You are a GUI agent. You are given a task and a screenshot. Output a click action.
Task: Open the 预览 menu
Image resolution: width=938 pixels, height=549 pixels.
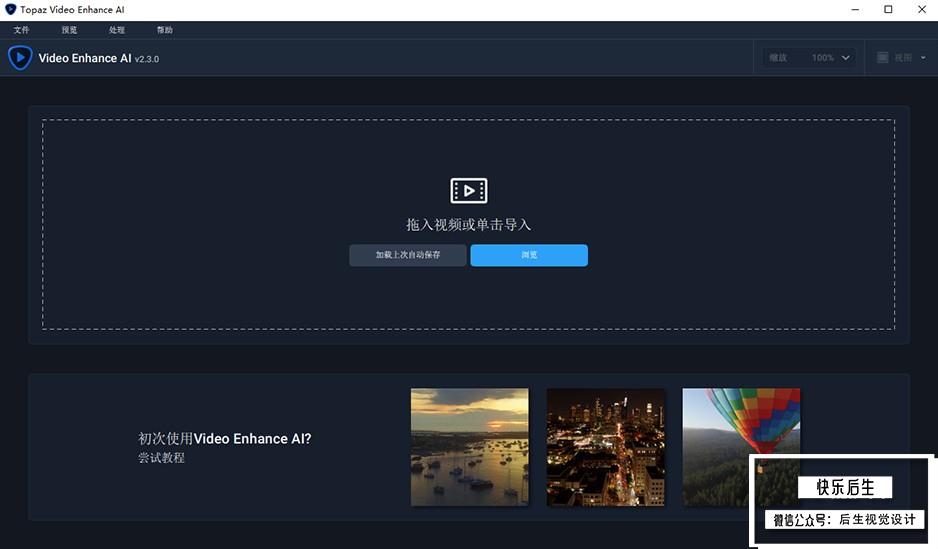69,30
